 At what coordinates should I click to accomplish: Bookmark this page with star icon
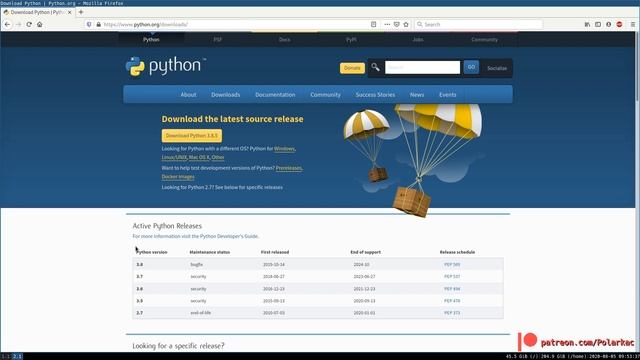click(x=406, y=24)
